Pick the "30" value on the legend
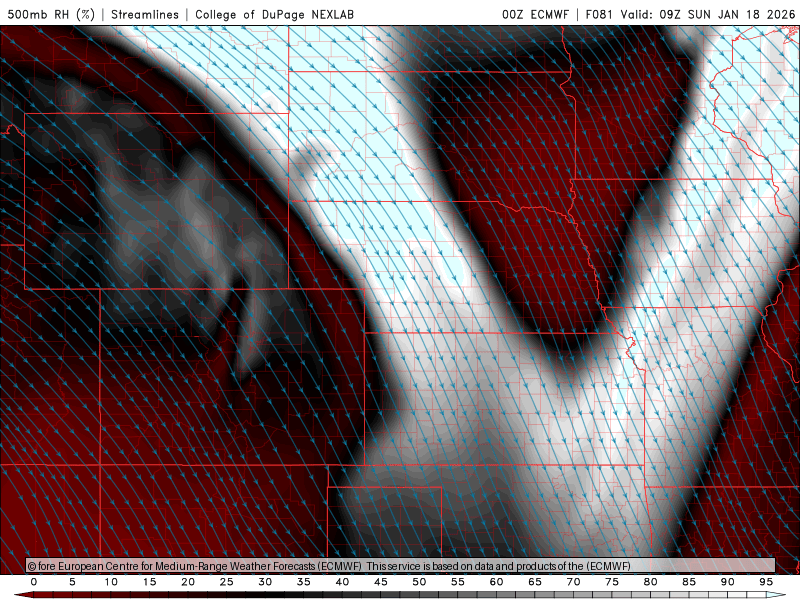The image size is (800, 600). [x=265, y=582]
